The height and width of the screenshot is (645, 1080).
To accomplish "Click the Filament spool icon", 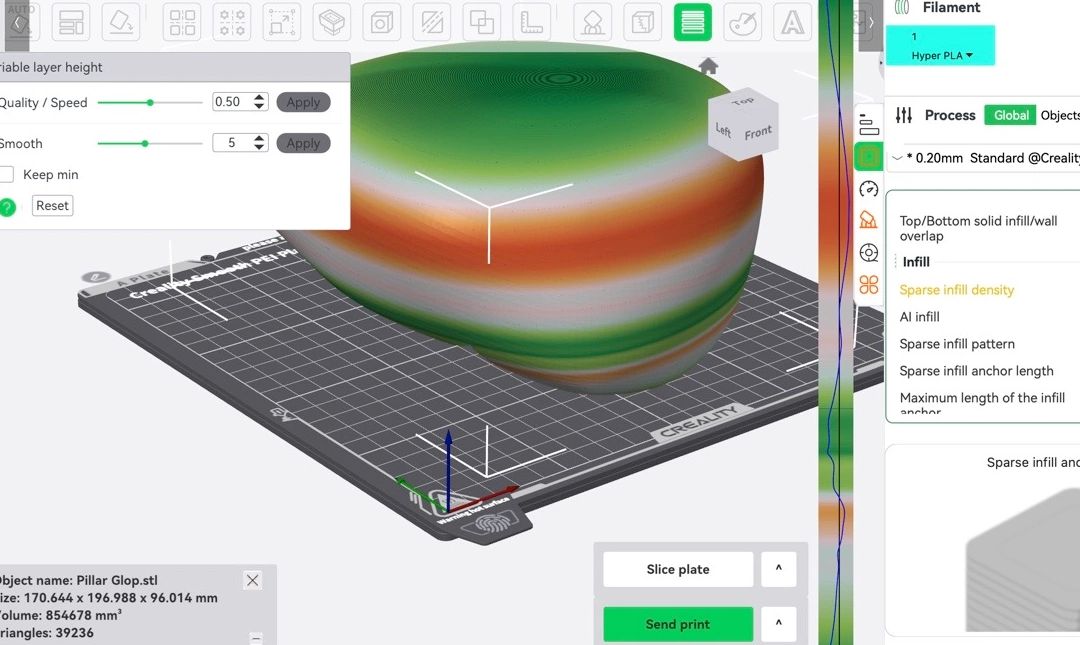I will (902, 8).
